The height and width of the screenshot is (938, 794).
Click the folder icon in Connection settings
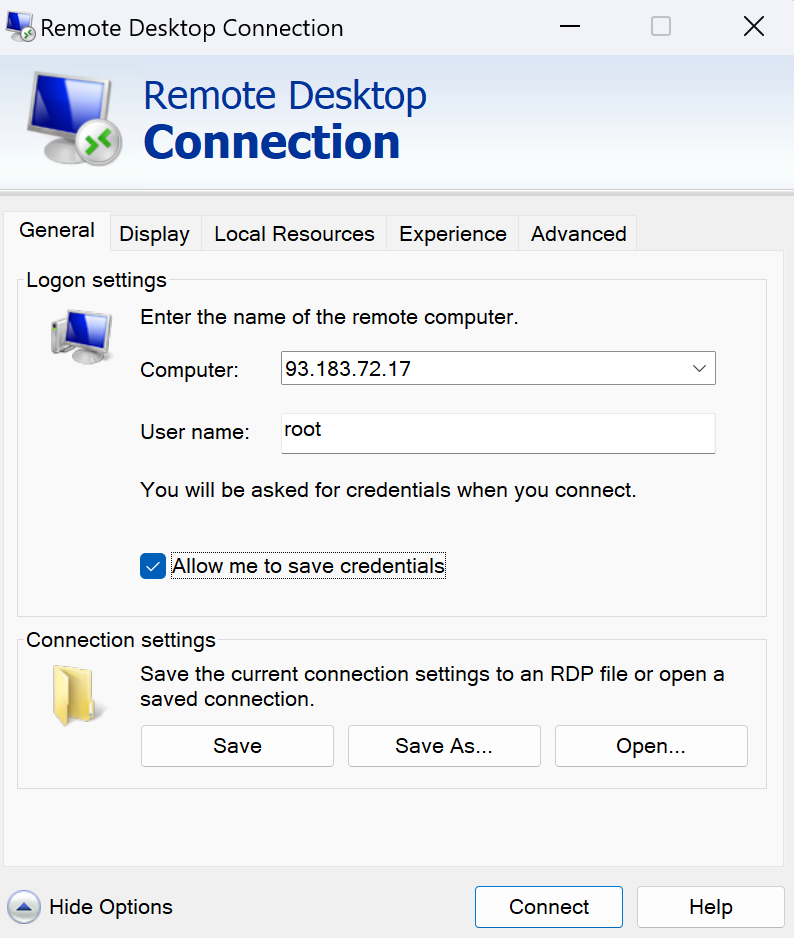click(78, 695)
